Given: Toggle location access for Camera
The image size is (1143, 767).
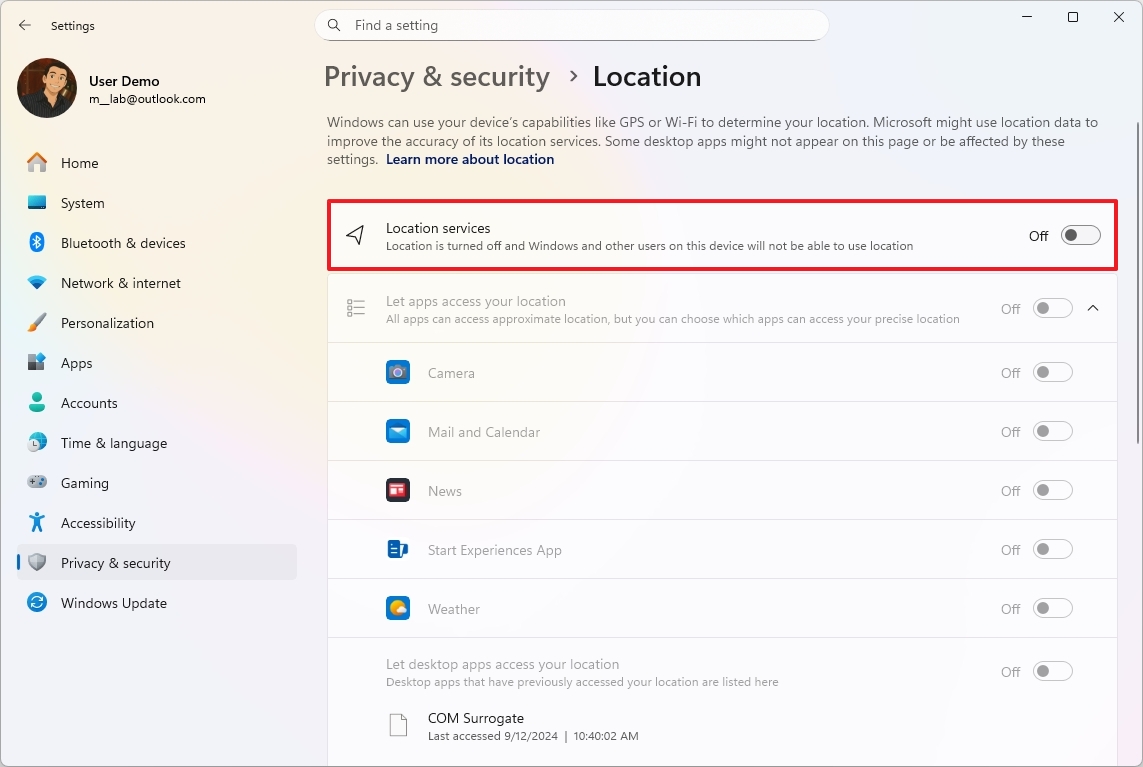Looking at the screenshot, I should 1052,373.
